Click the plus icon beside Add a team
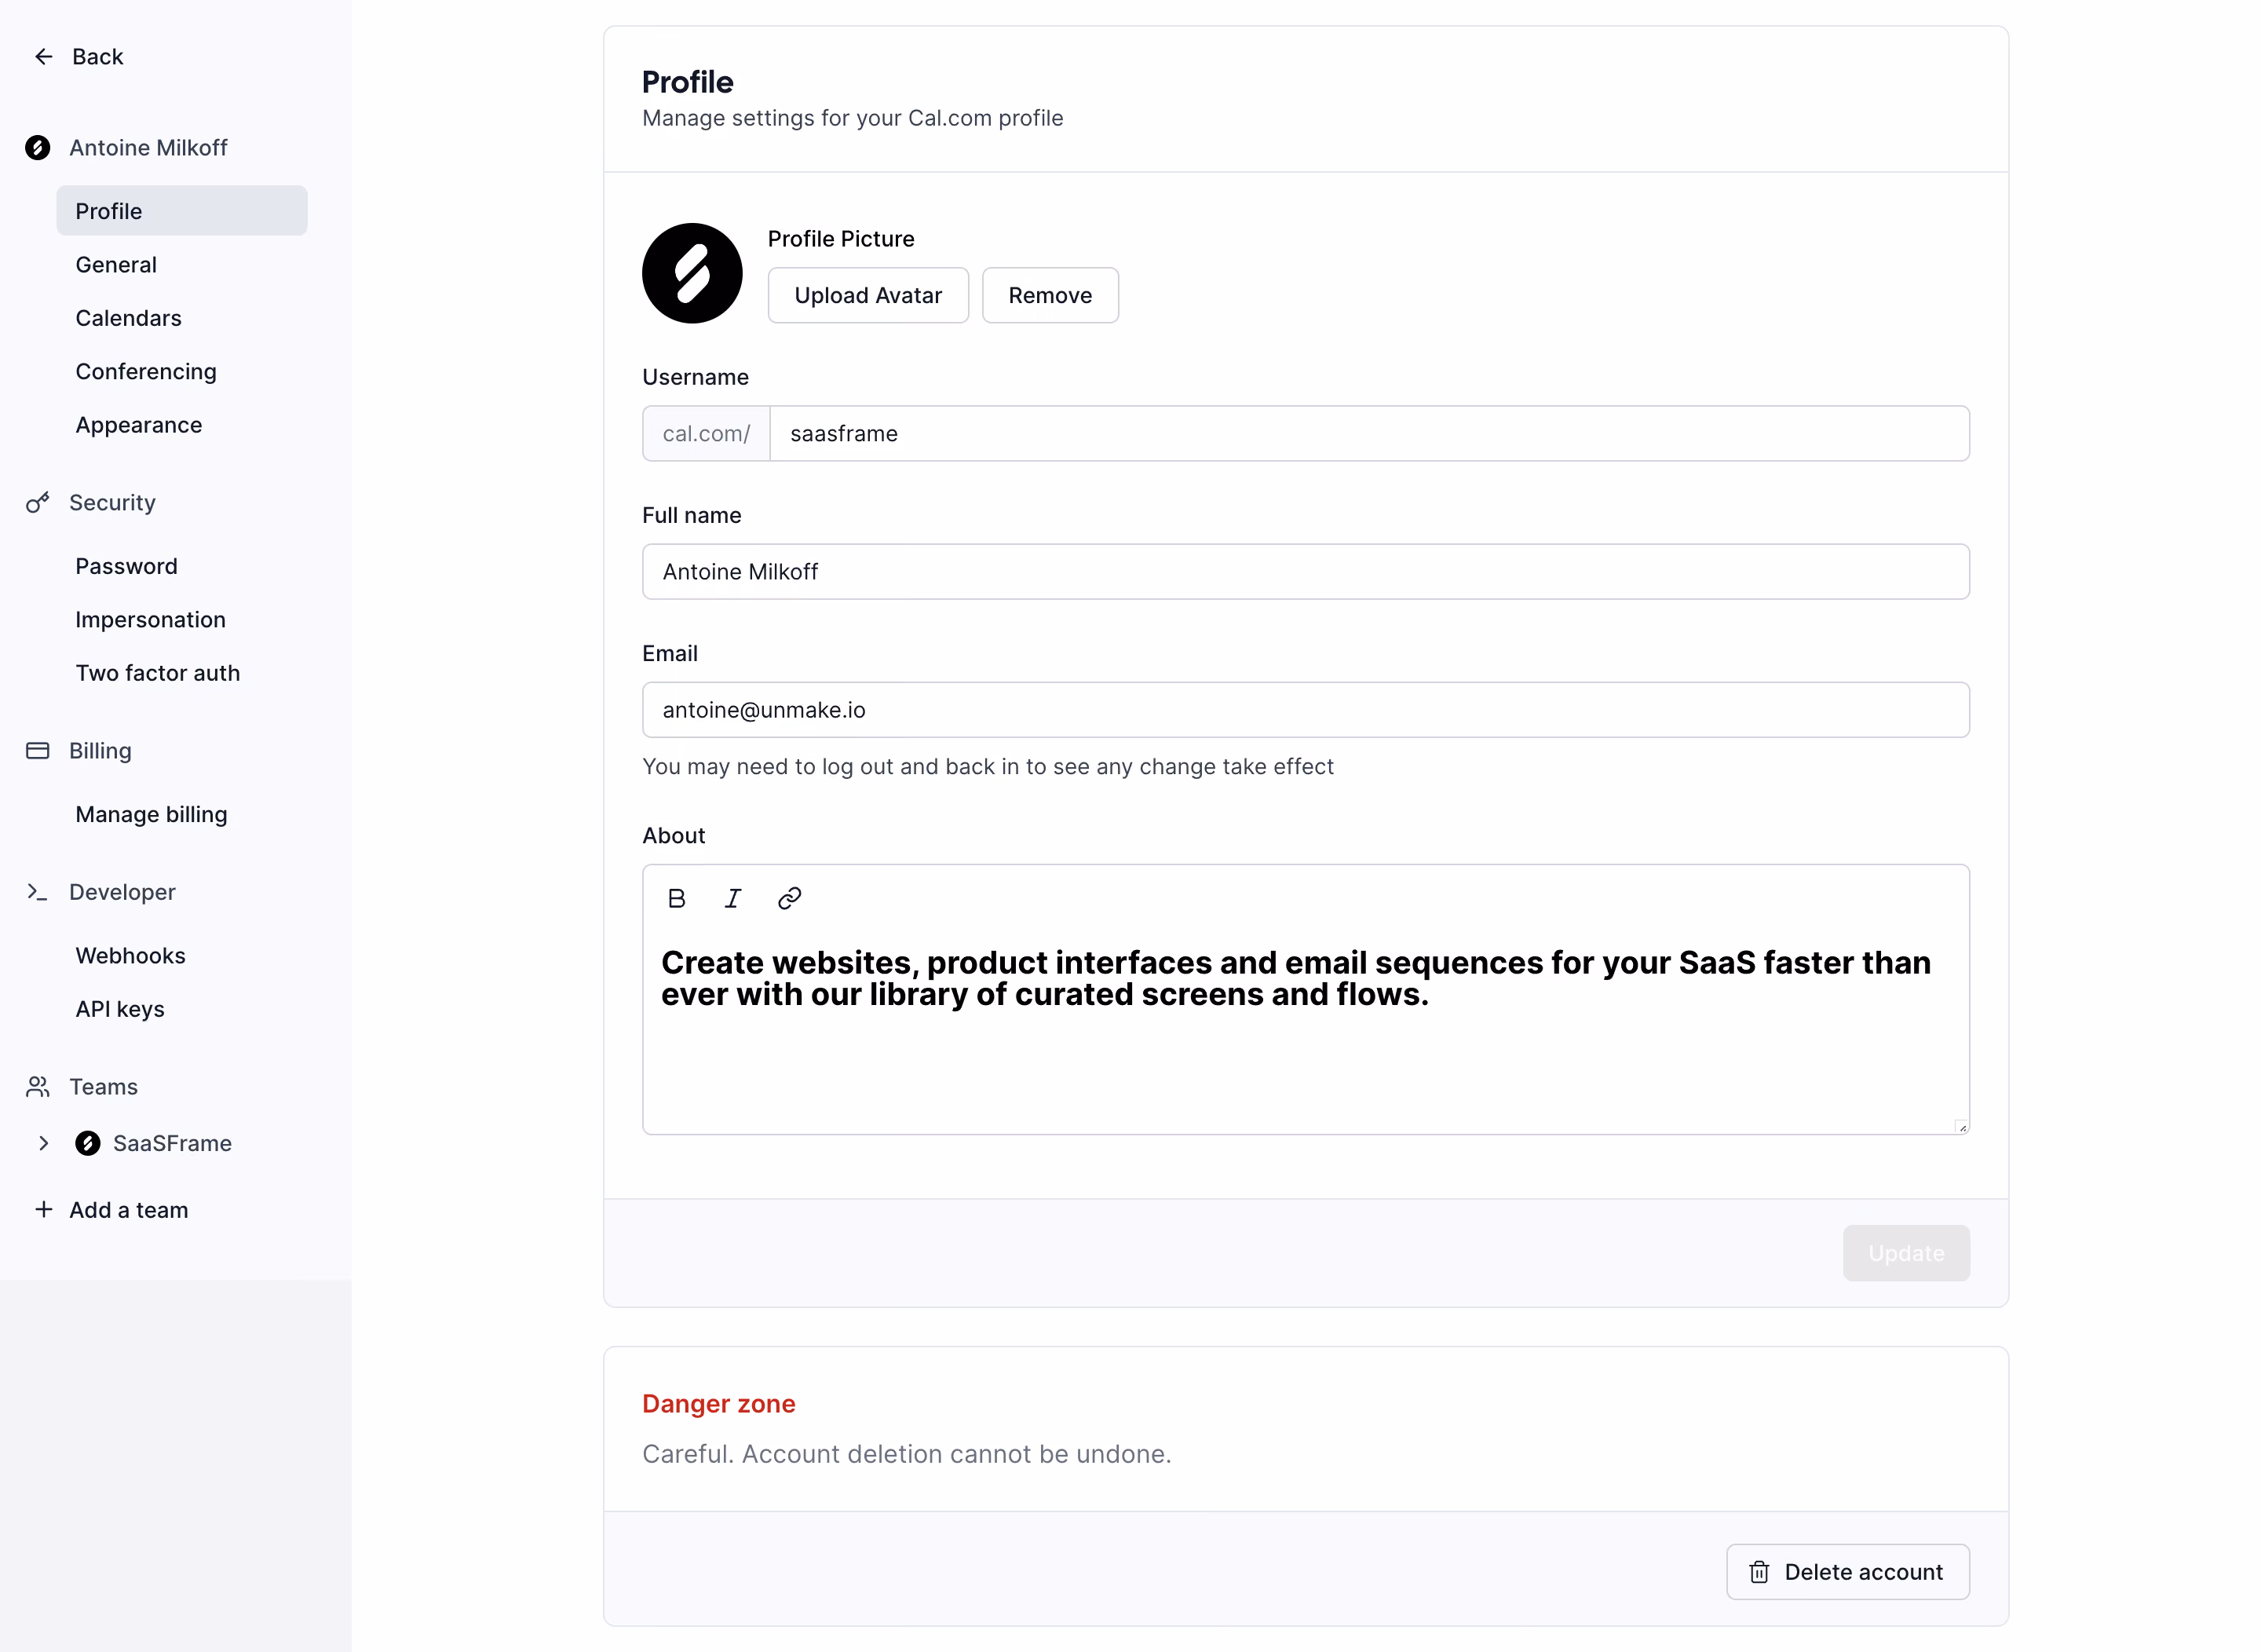The height and width of the screenshot is (1652, 2261). [43, 1210]
